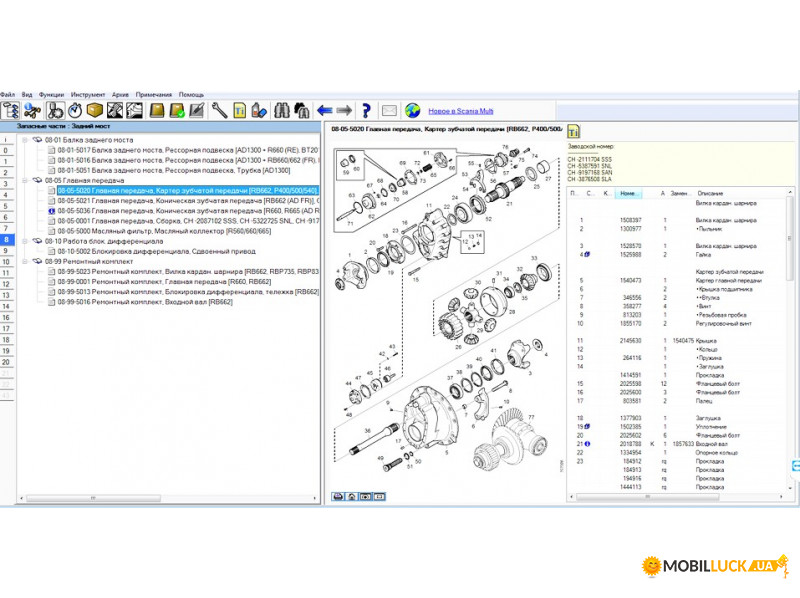Open the Функции menu
The height and width of the screenshot is (598, 800).
(x=51, y=94)
